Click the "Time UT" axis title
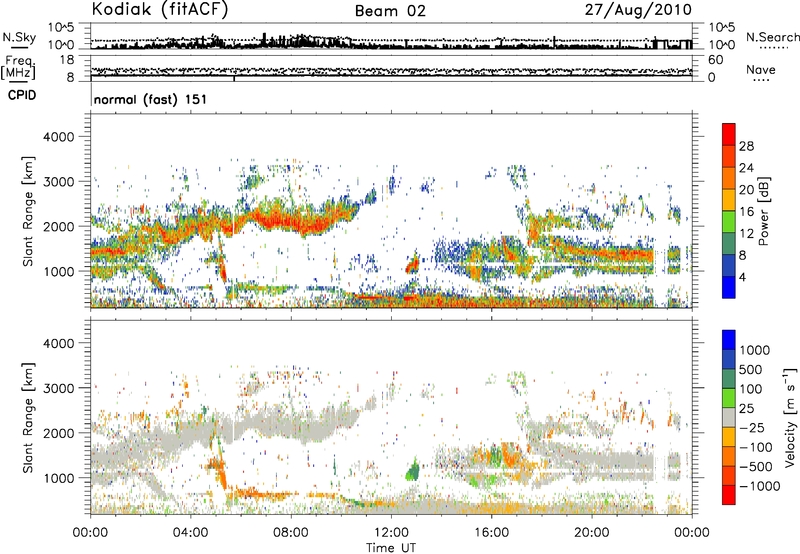Viewport: 800px width, 554px height. 391,548
